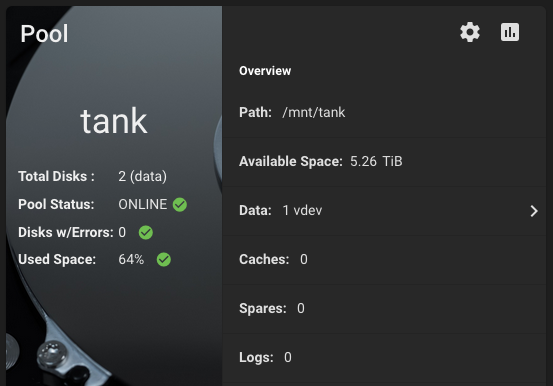Viewport: 553px width, 386px height.
Task: Click the Disks w/Errors label
Action: [x=66, y=233]
